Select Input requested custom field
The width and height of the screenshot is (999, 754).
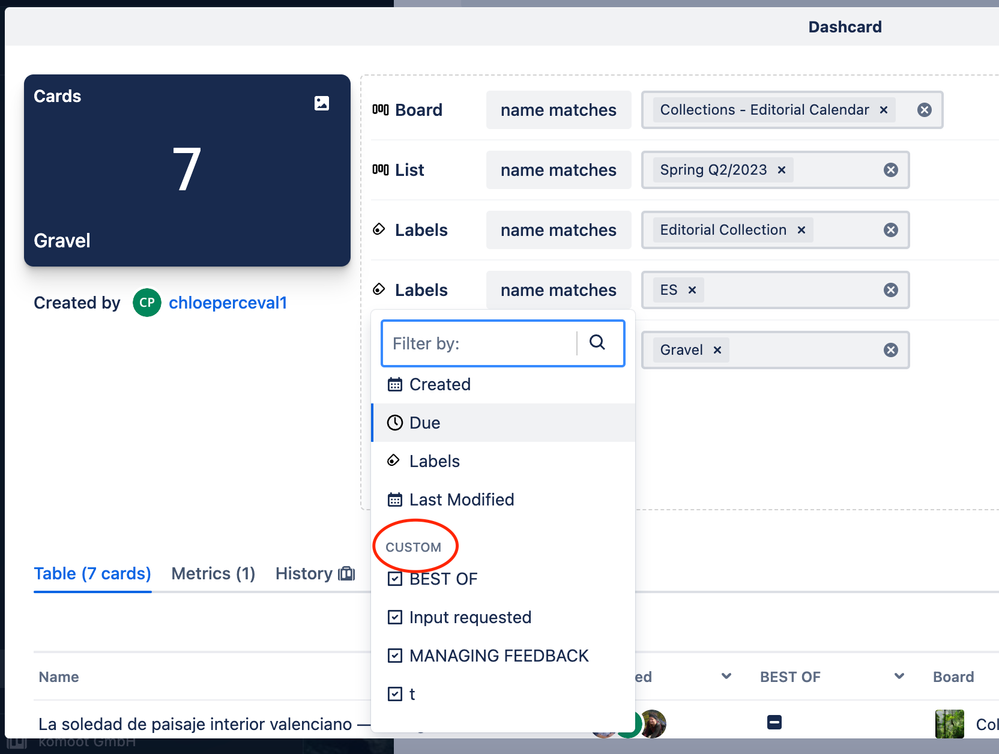[x=503, y=617]
